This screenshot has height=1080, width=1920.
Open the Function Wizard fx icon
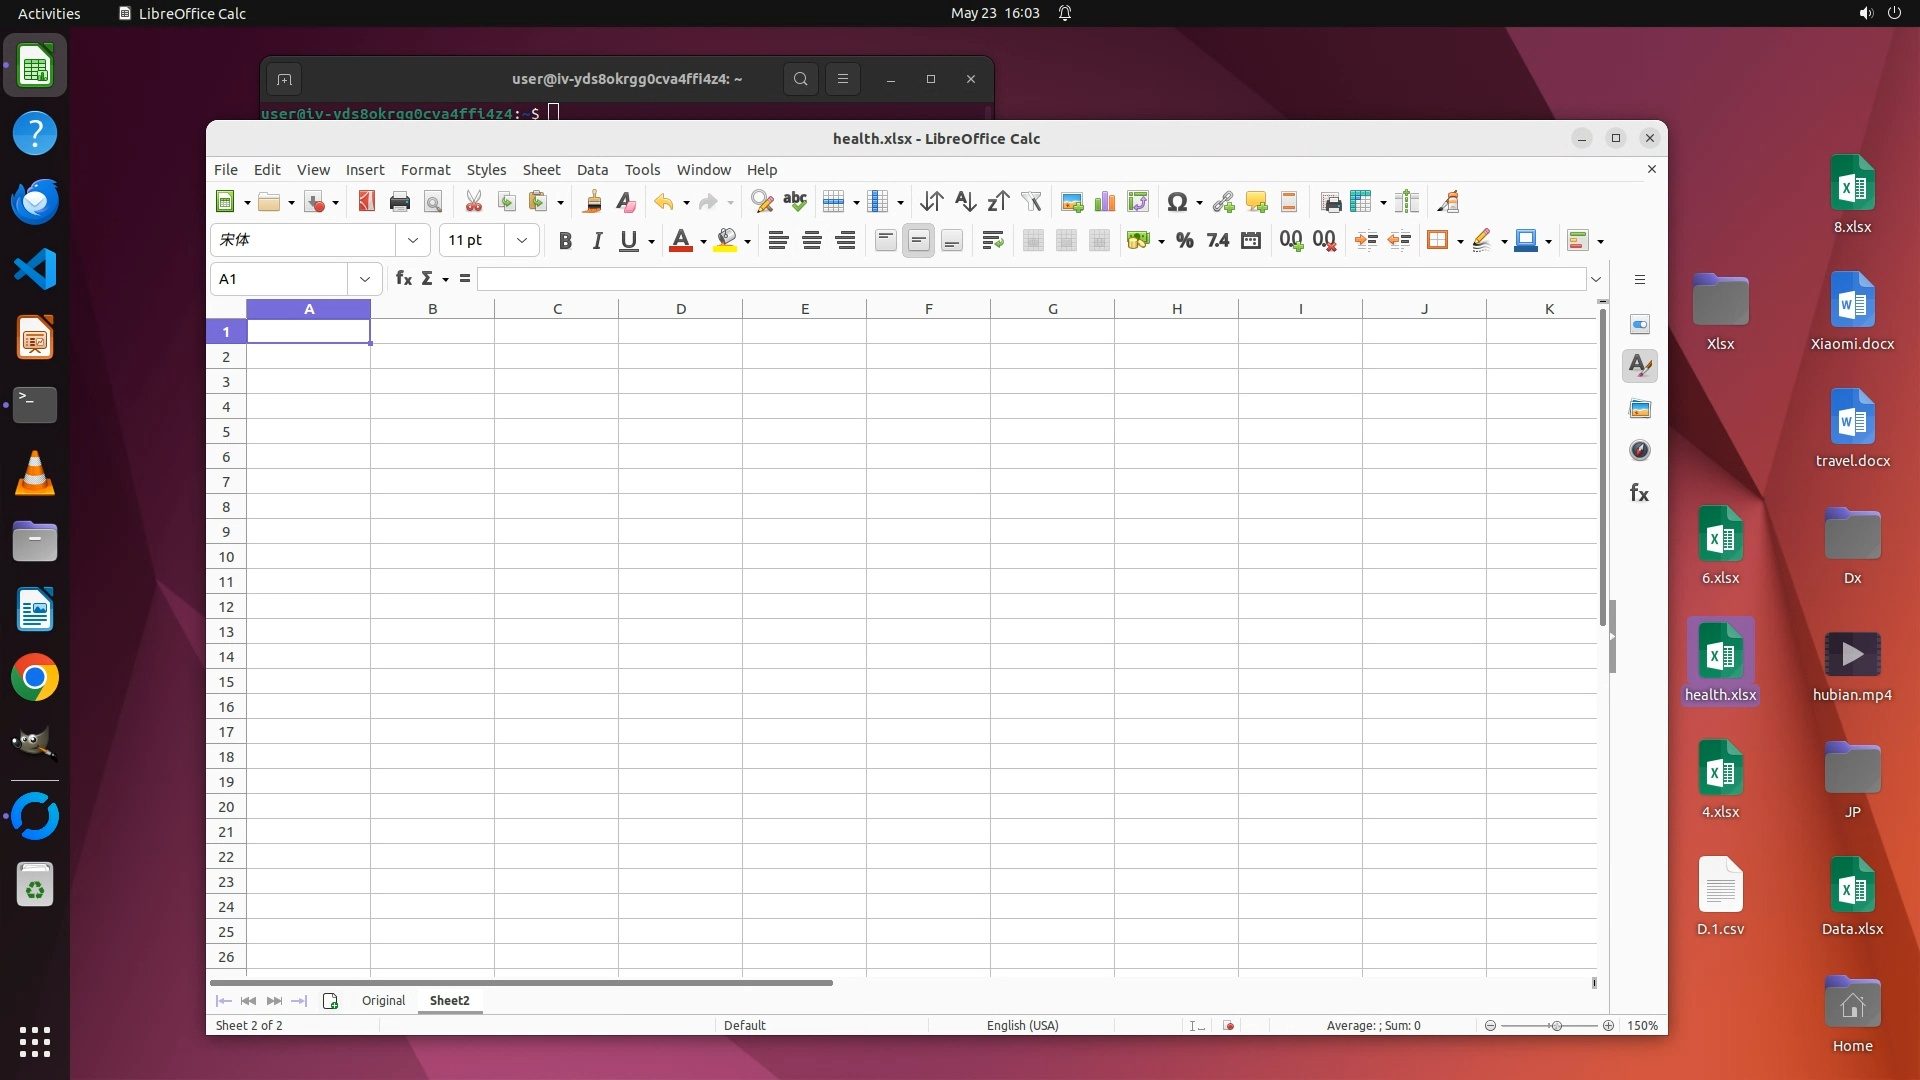[x=403, y=279]
